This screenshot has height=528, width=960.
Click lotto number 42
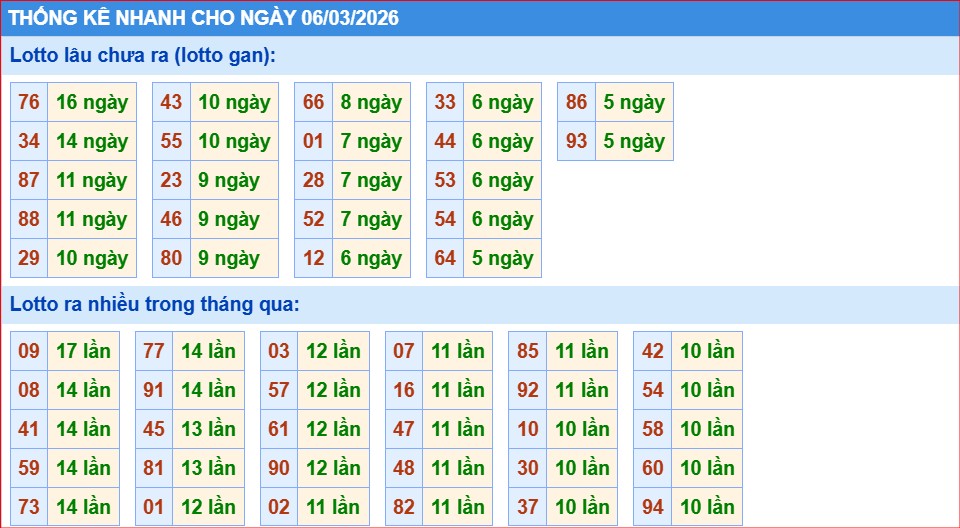[x=653, y=351]
